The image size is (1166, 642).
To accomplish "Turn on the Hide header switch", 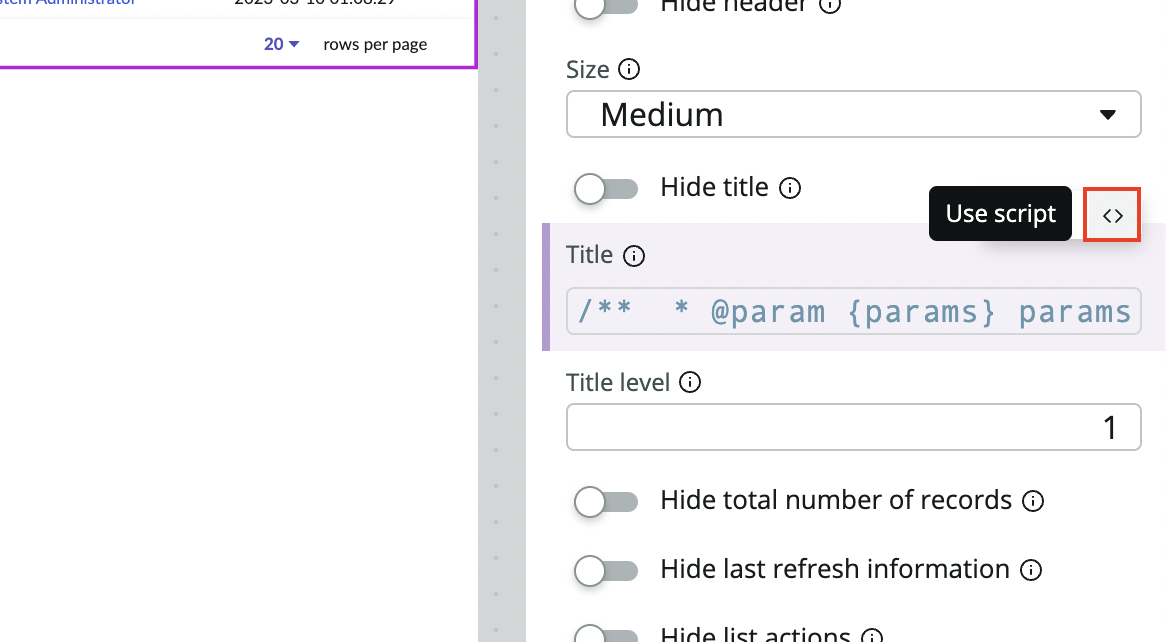I will click(606, 6).
